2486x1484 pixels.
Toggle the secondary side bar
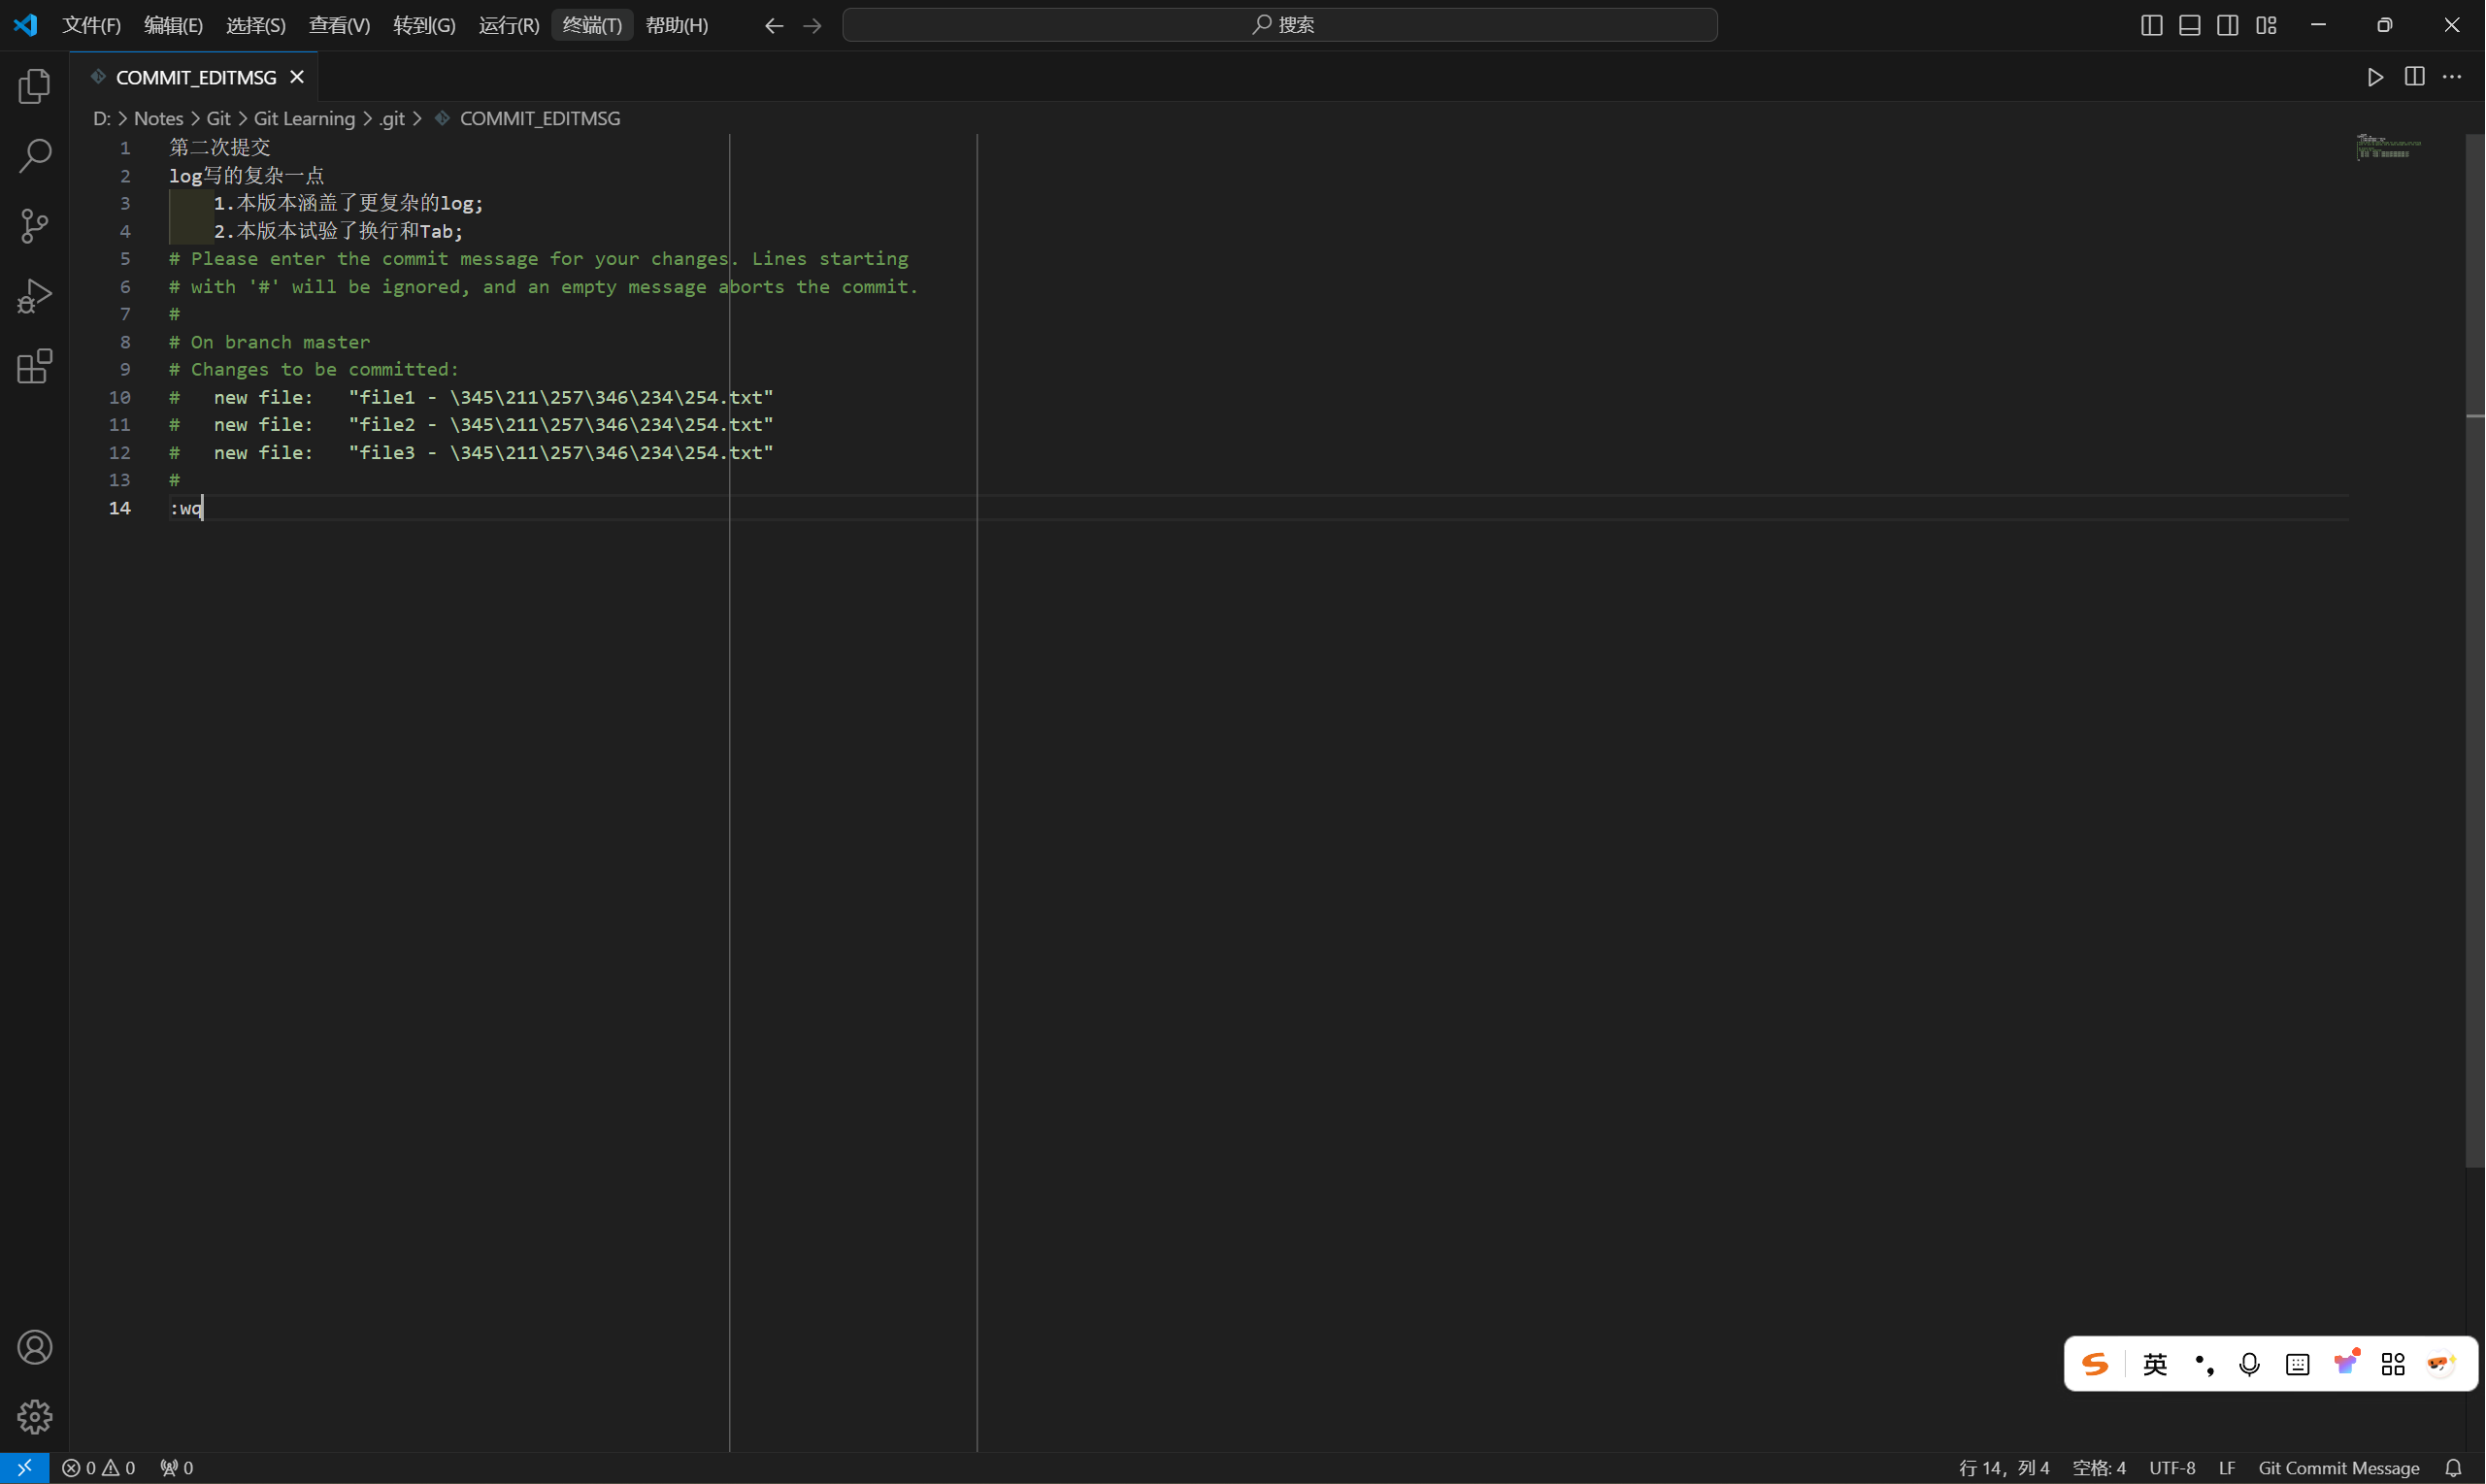[2227, 25]
